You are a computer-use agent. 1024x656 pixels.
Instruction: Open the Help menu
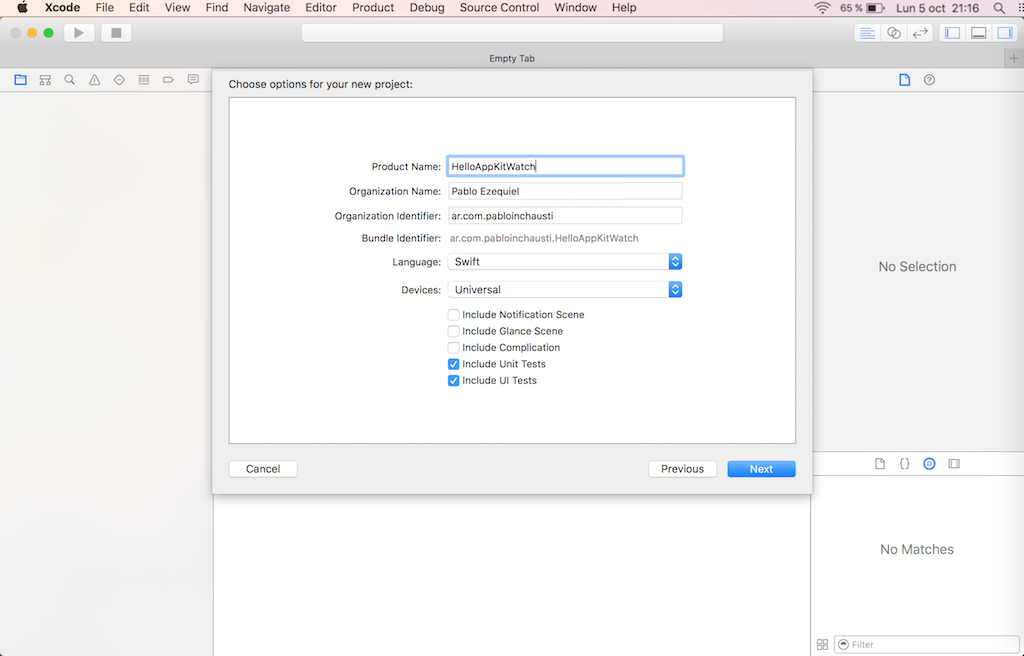(624, 8)
